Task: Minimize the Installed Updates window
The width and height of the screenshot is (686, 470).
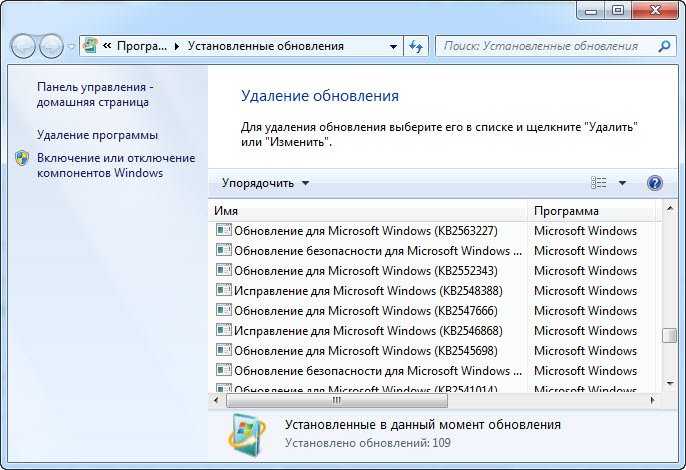Action: tap(591, 11)
